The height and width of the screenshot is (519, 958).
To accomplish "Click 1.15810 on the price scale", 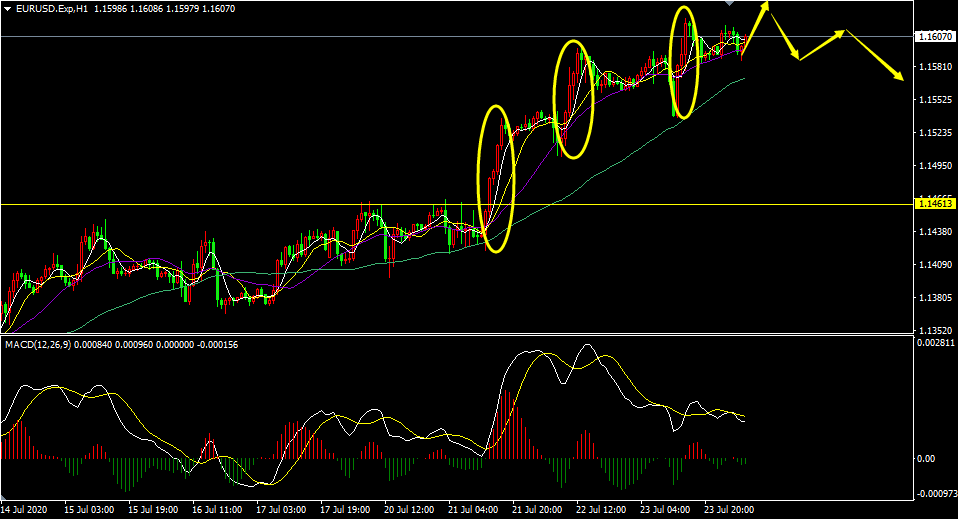I will pos(935,66).
